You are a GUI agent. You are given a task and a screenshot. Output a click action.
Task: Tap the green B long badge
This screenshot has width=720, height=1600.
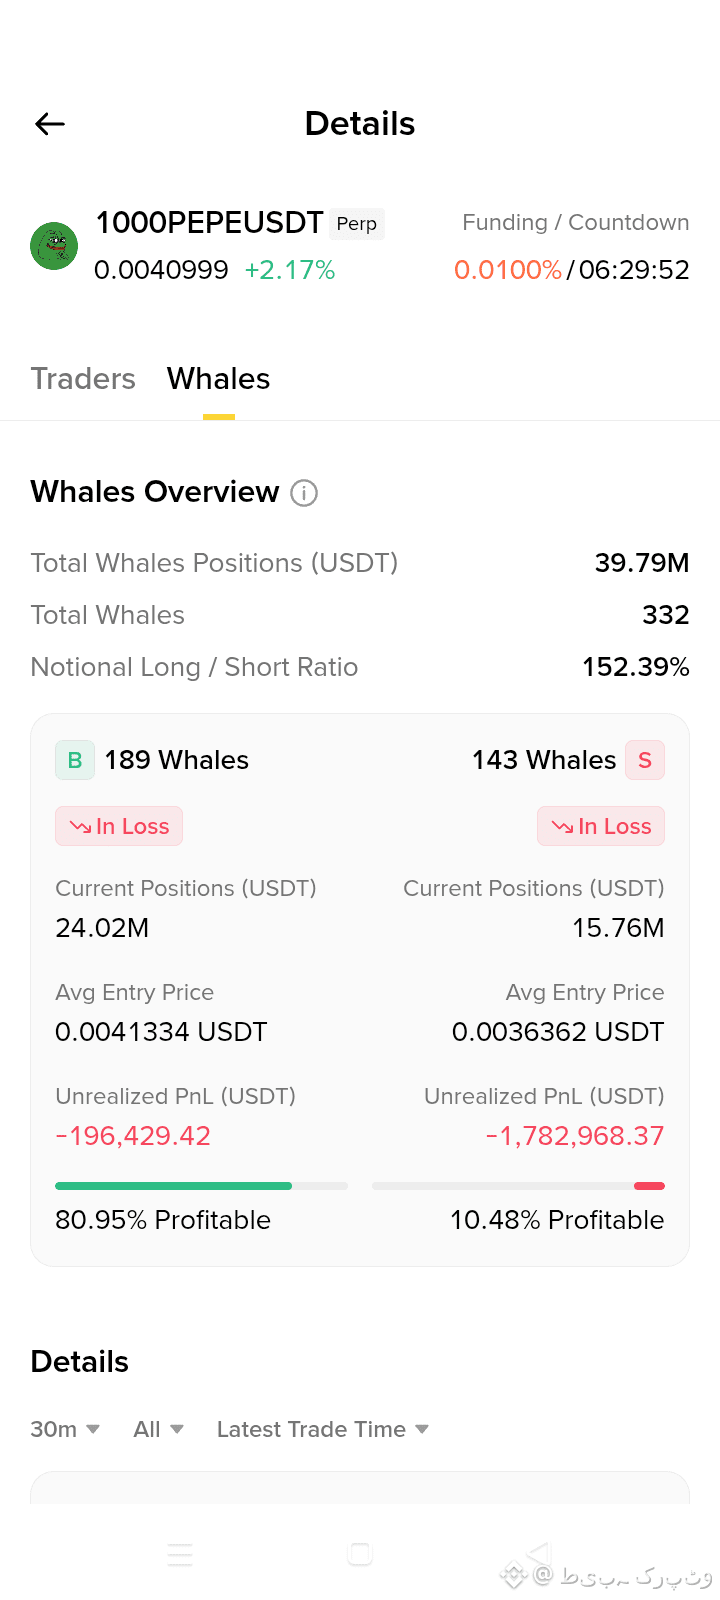[75, 760]
